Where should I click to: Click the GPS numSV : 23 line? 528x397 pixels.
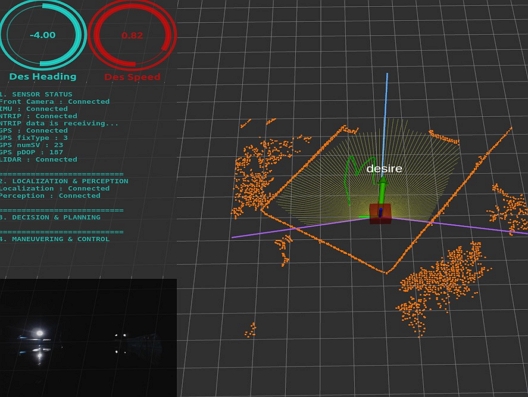click(32, 145)
